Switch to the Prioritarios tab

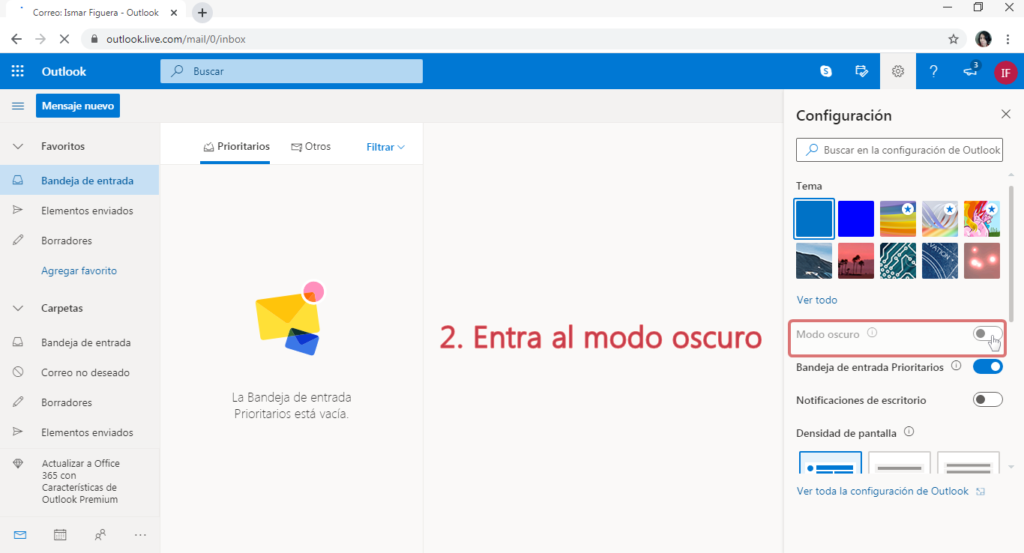236,146
